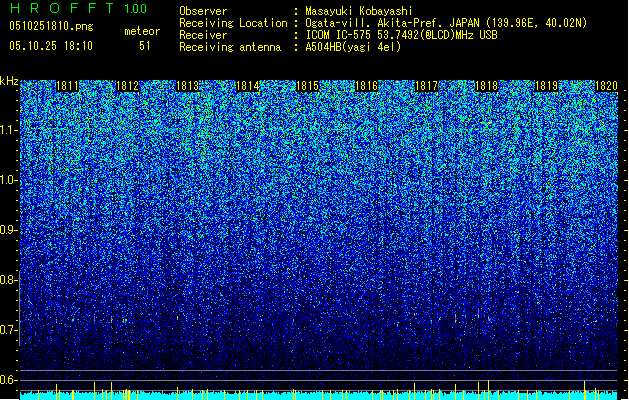Click the Receiving Location value text

446,23
